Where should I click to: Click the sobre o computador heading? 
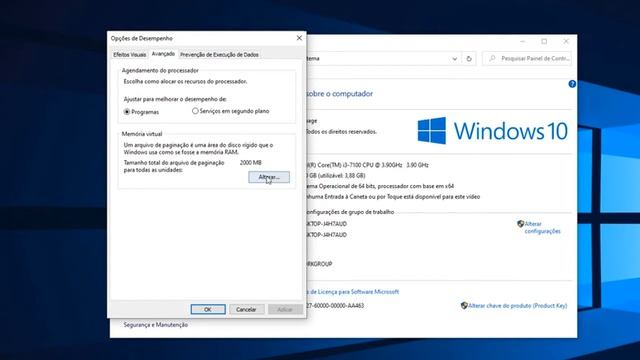click(x=340, y=93)
